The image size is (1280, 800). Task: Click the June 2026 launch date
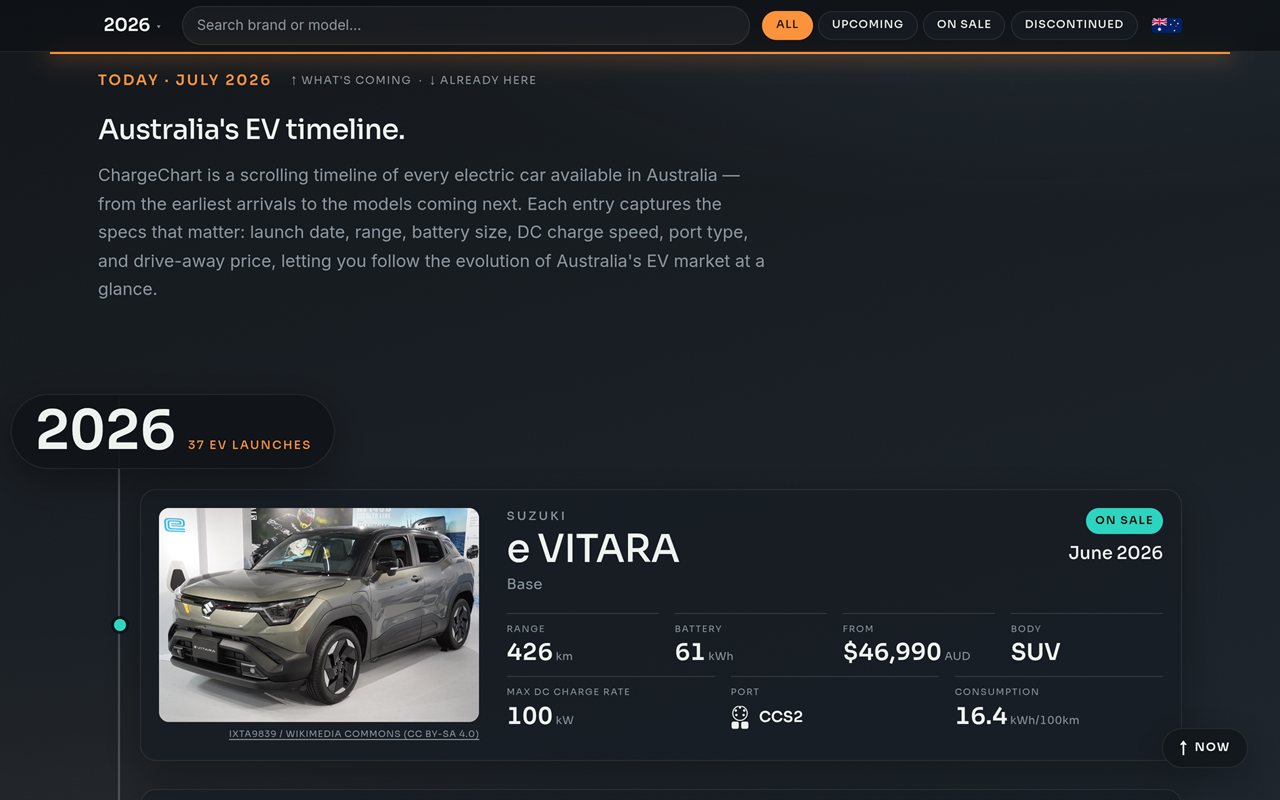tap(1115, 553)
